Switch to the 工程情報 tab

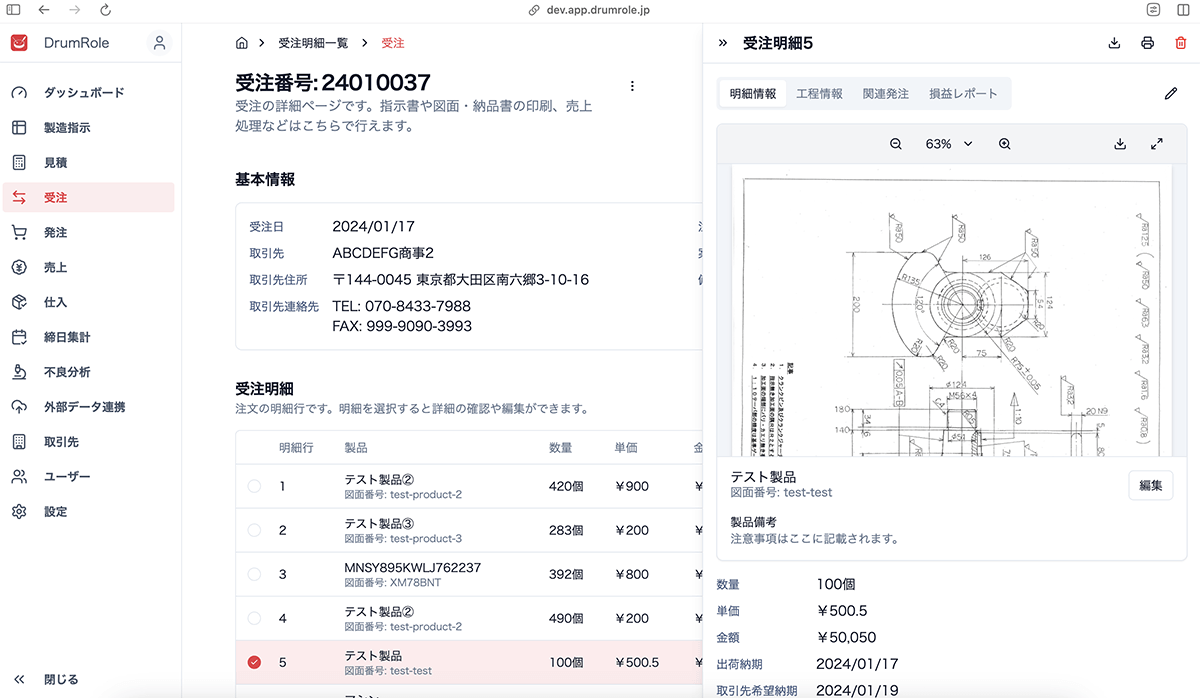tap(819, 94)
